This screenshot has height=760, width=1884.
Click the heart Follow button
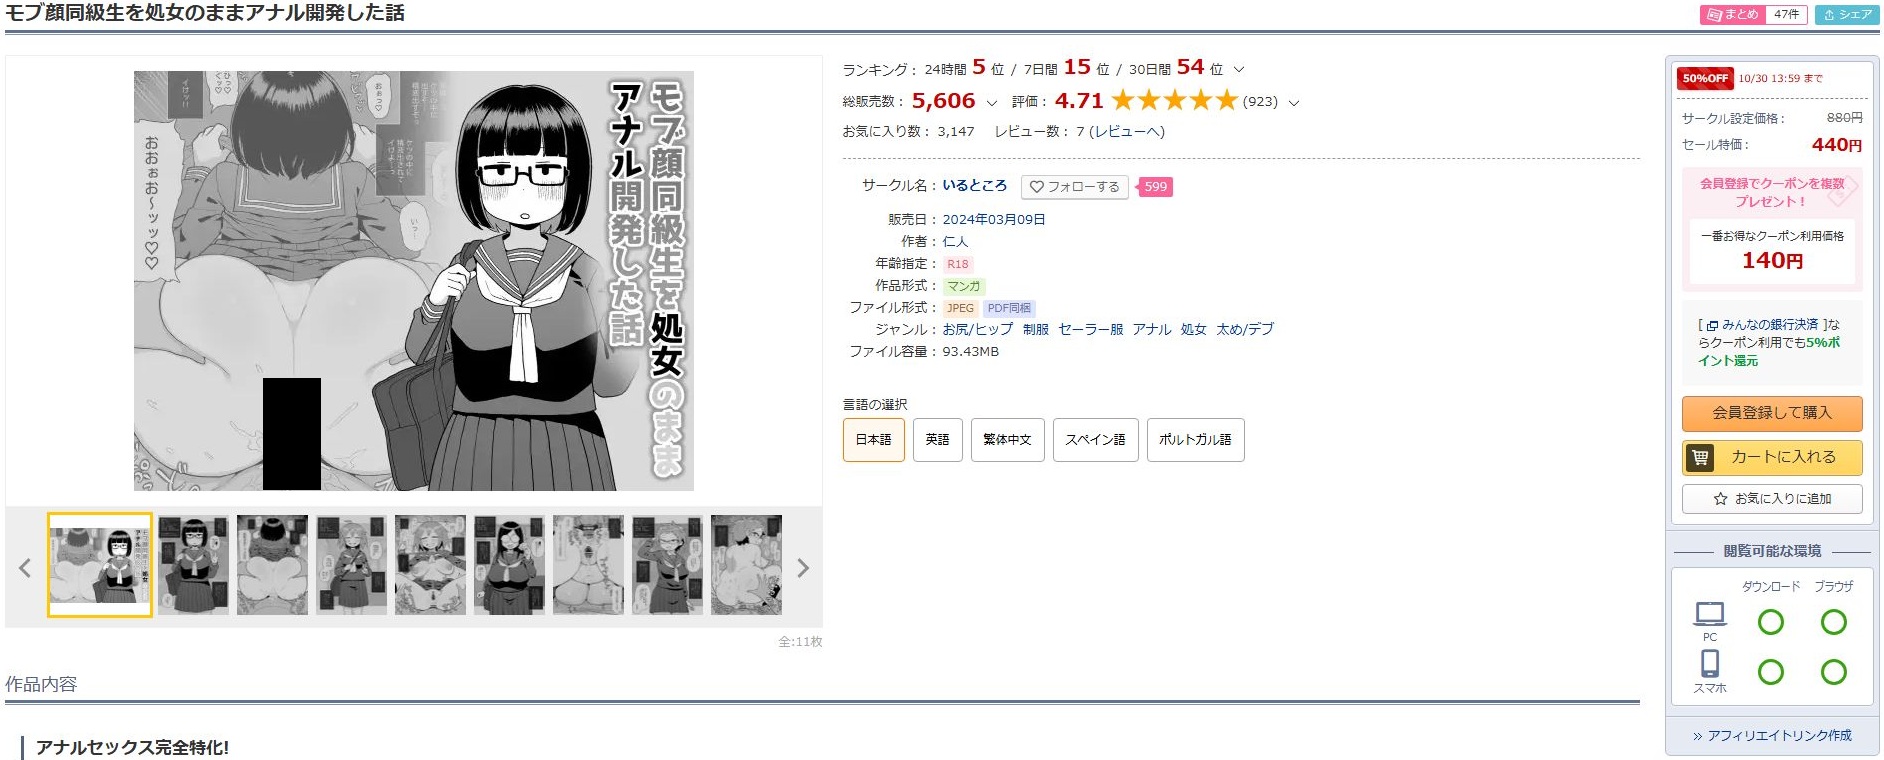click(x=1074, y=187)
